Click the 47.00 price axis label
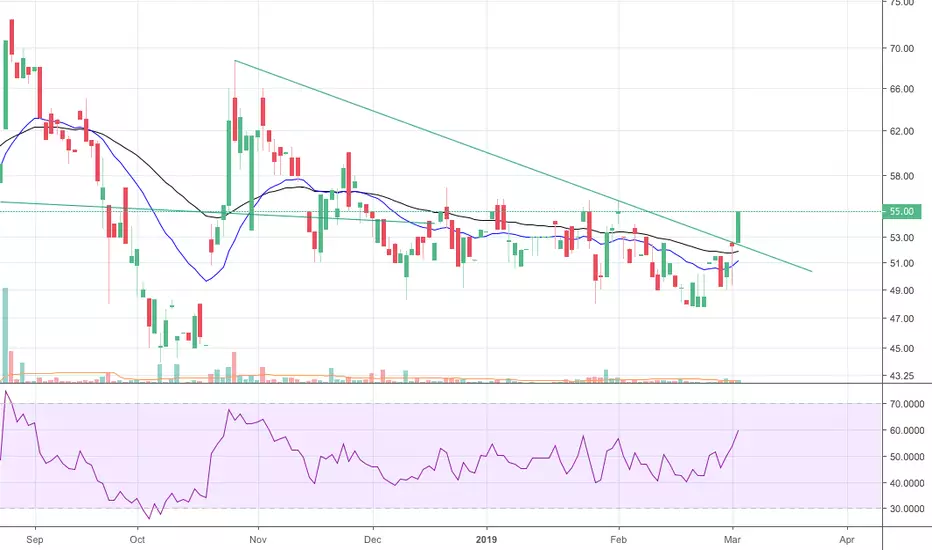Image resolution: width=932 pixels, height=550 pixels. pos(902,319)
